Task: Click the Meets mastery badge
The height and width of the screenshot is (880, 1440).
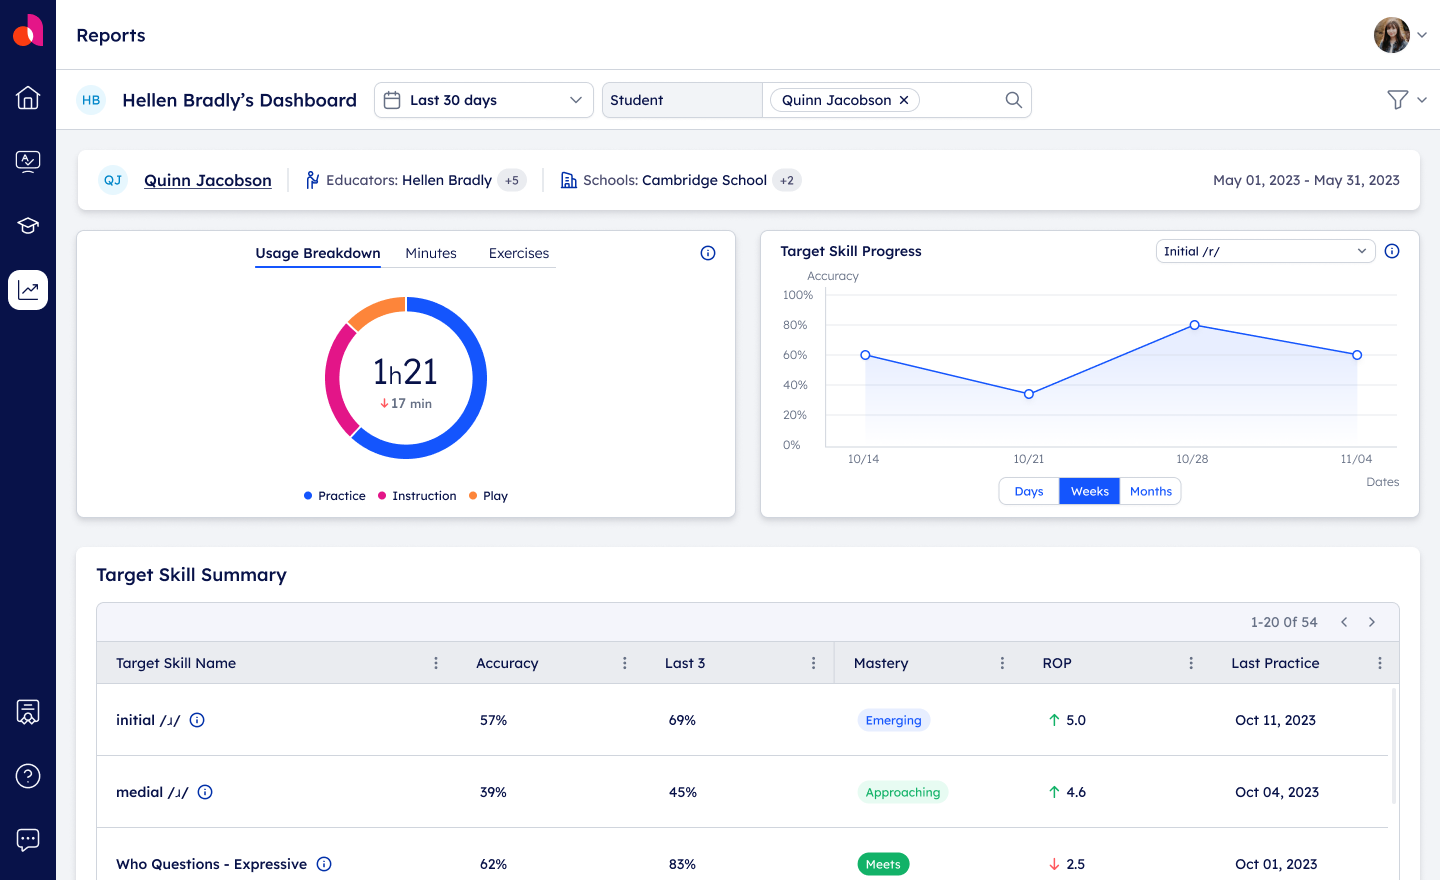Action: pyautogui.click(x=883, y=864)
